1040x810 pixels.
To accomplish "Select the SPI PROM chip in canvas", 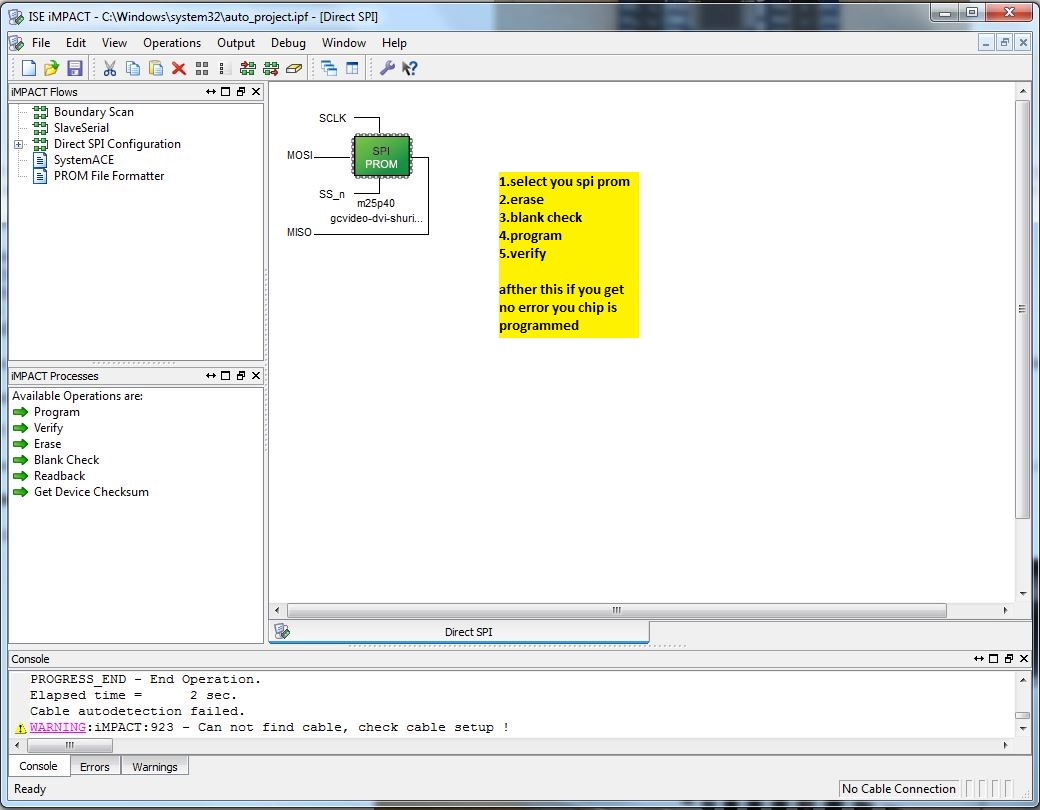I will [x=381, y=157].
